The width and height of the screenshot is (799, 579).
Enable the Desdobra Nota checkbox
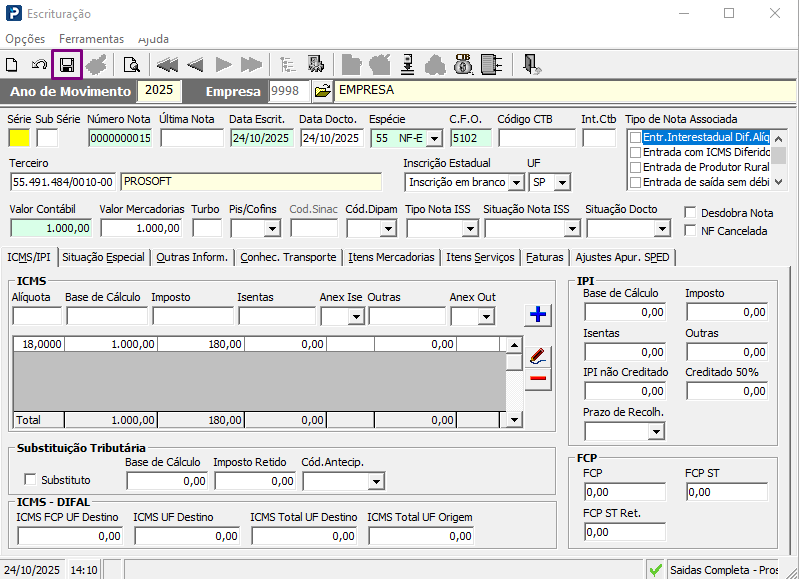click(x=691, y=212)
